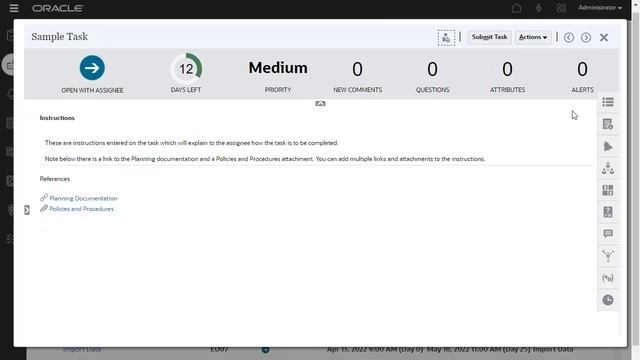This screenshot has height=360, width=640.
Task: Click the Instructions heading
Action: click(57, 118)
